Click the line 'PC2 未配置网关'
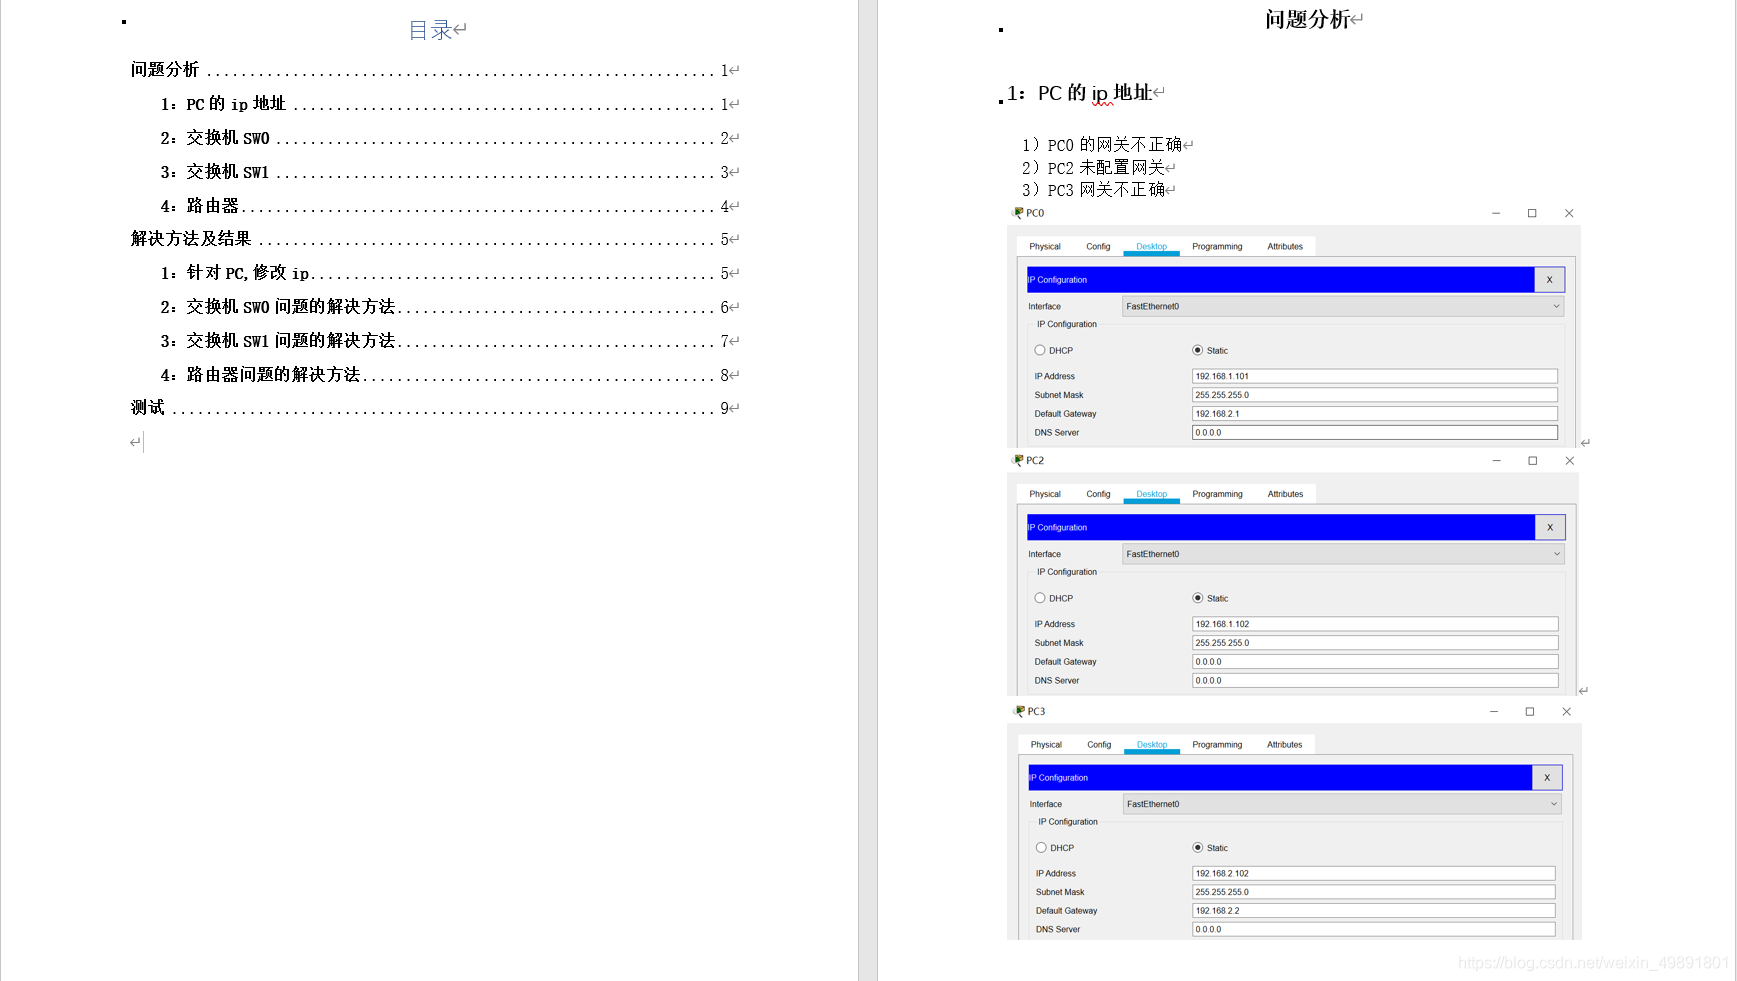 coord(1105,168)
